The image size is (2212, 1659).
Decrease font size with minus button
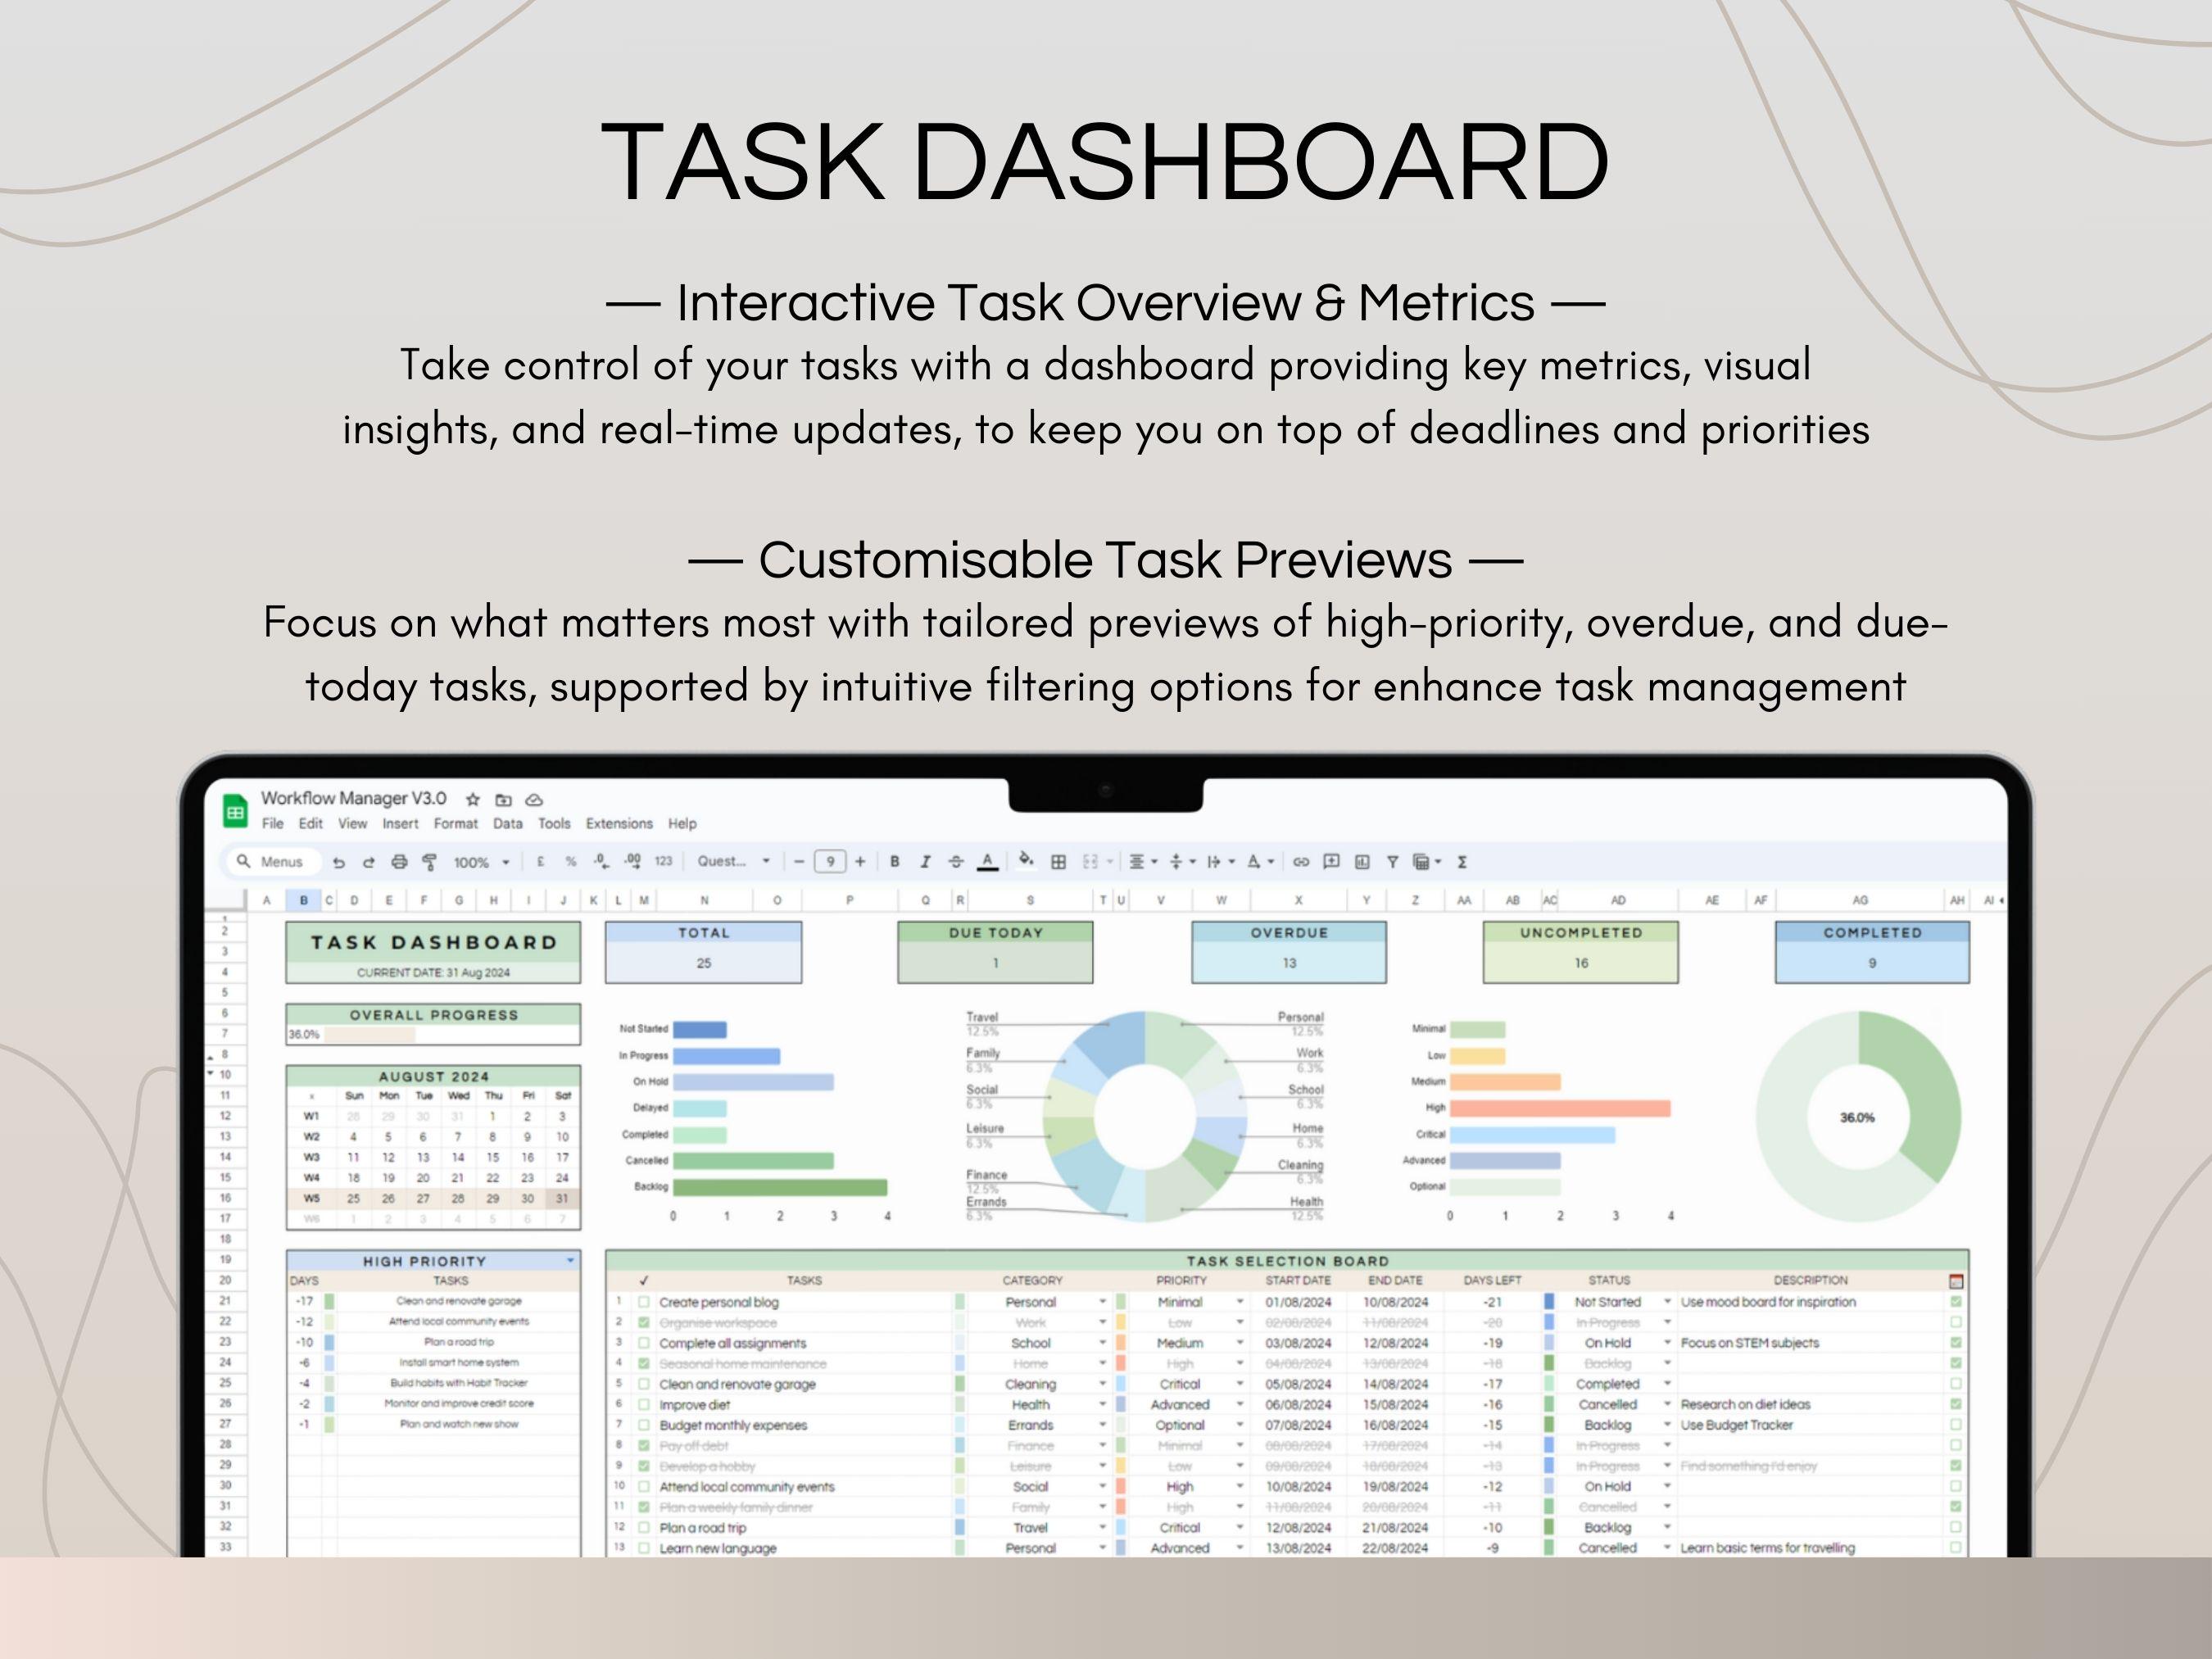point(799,862)
